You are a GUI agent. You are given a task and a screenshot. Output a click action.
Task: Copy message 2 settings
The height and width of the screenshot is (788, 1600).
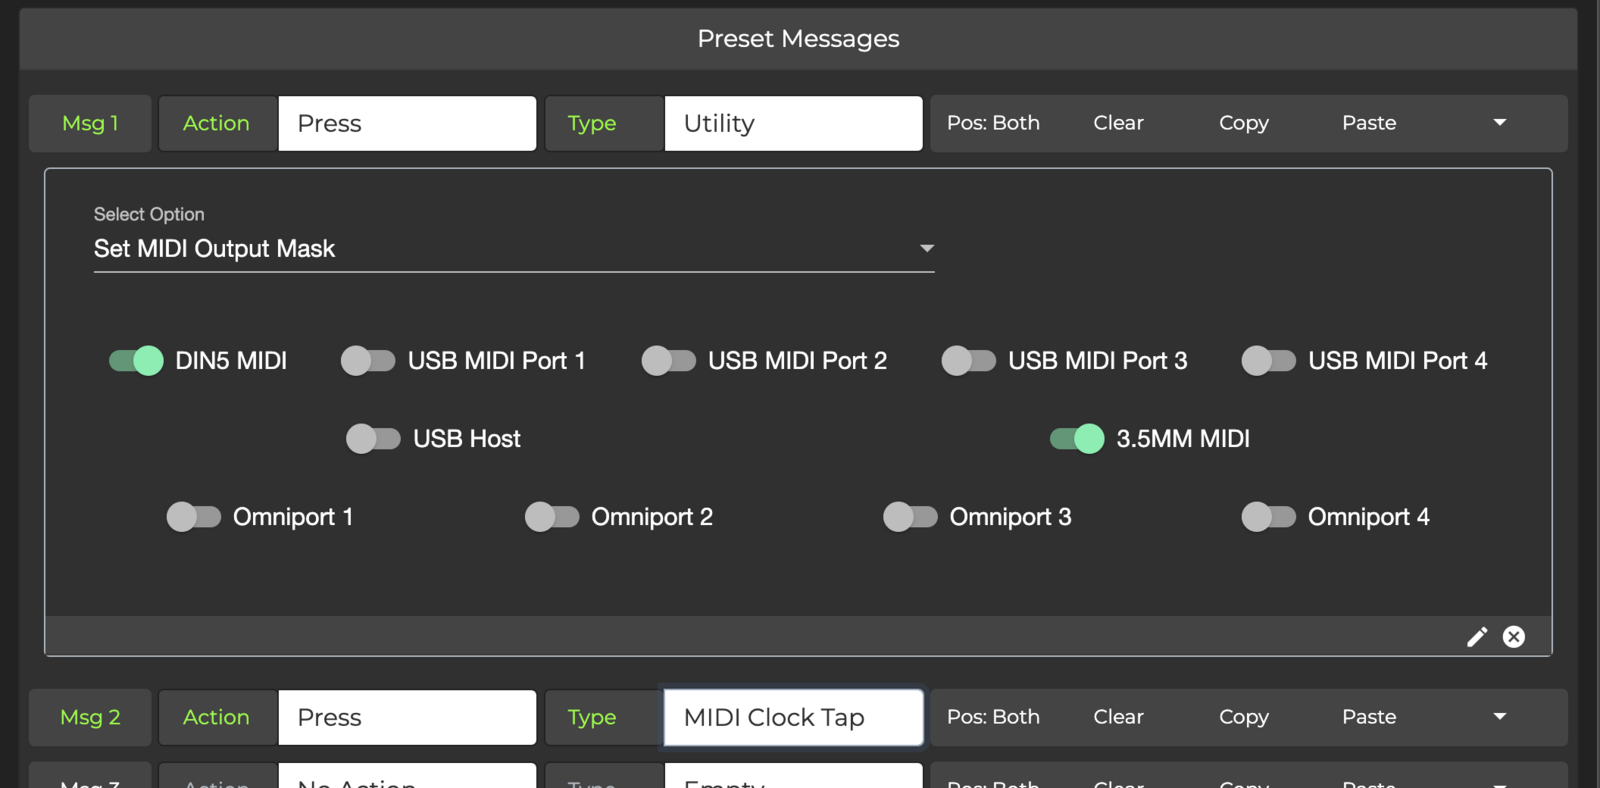coord(1243,717)
